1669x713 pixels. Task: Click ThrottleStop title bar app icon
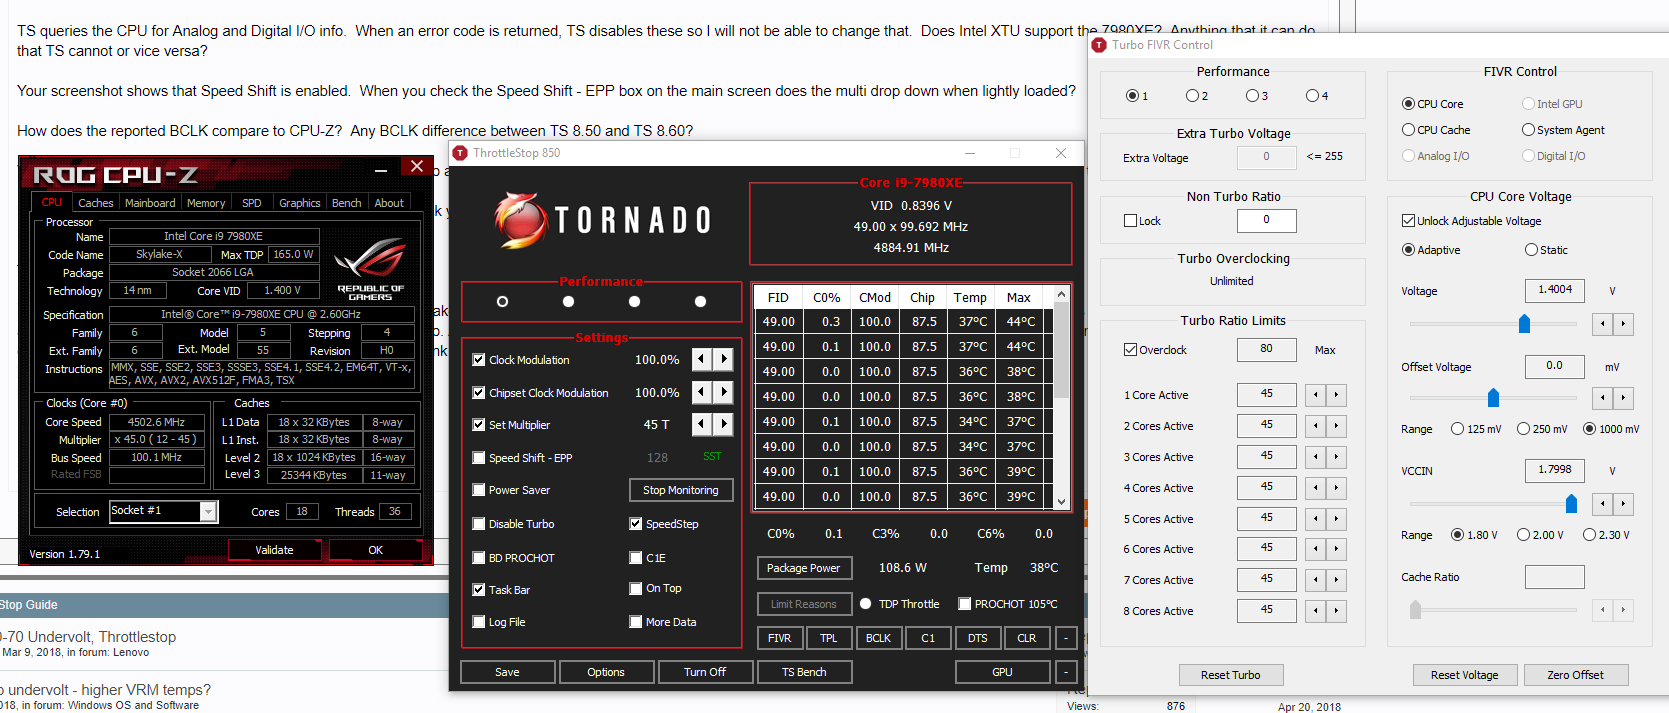[460, 153]
